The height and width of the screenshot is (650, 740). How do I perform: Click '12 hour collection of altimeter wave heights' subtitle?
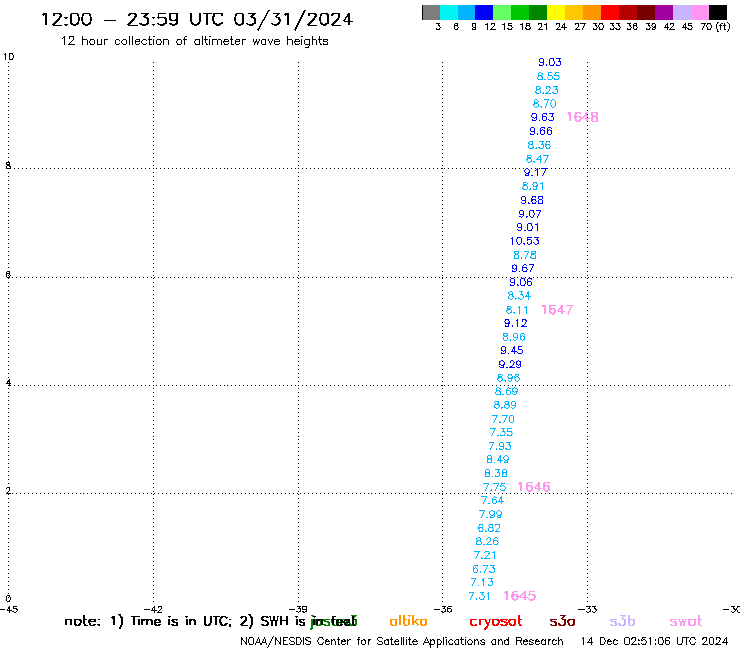click(194, 42)
